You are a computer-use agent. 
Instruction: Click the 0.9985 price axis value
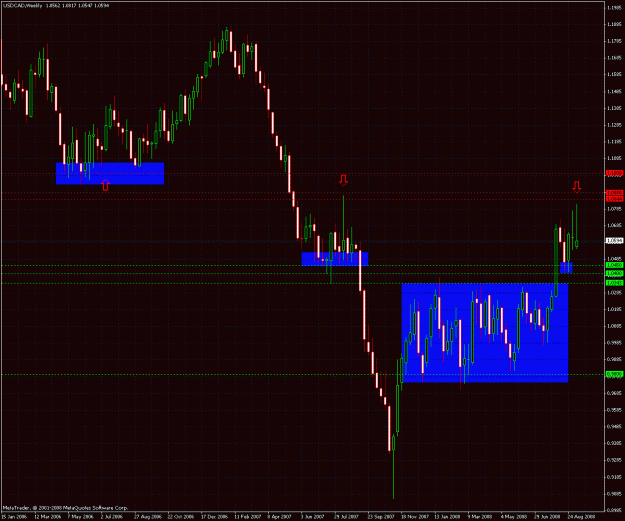614,342
